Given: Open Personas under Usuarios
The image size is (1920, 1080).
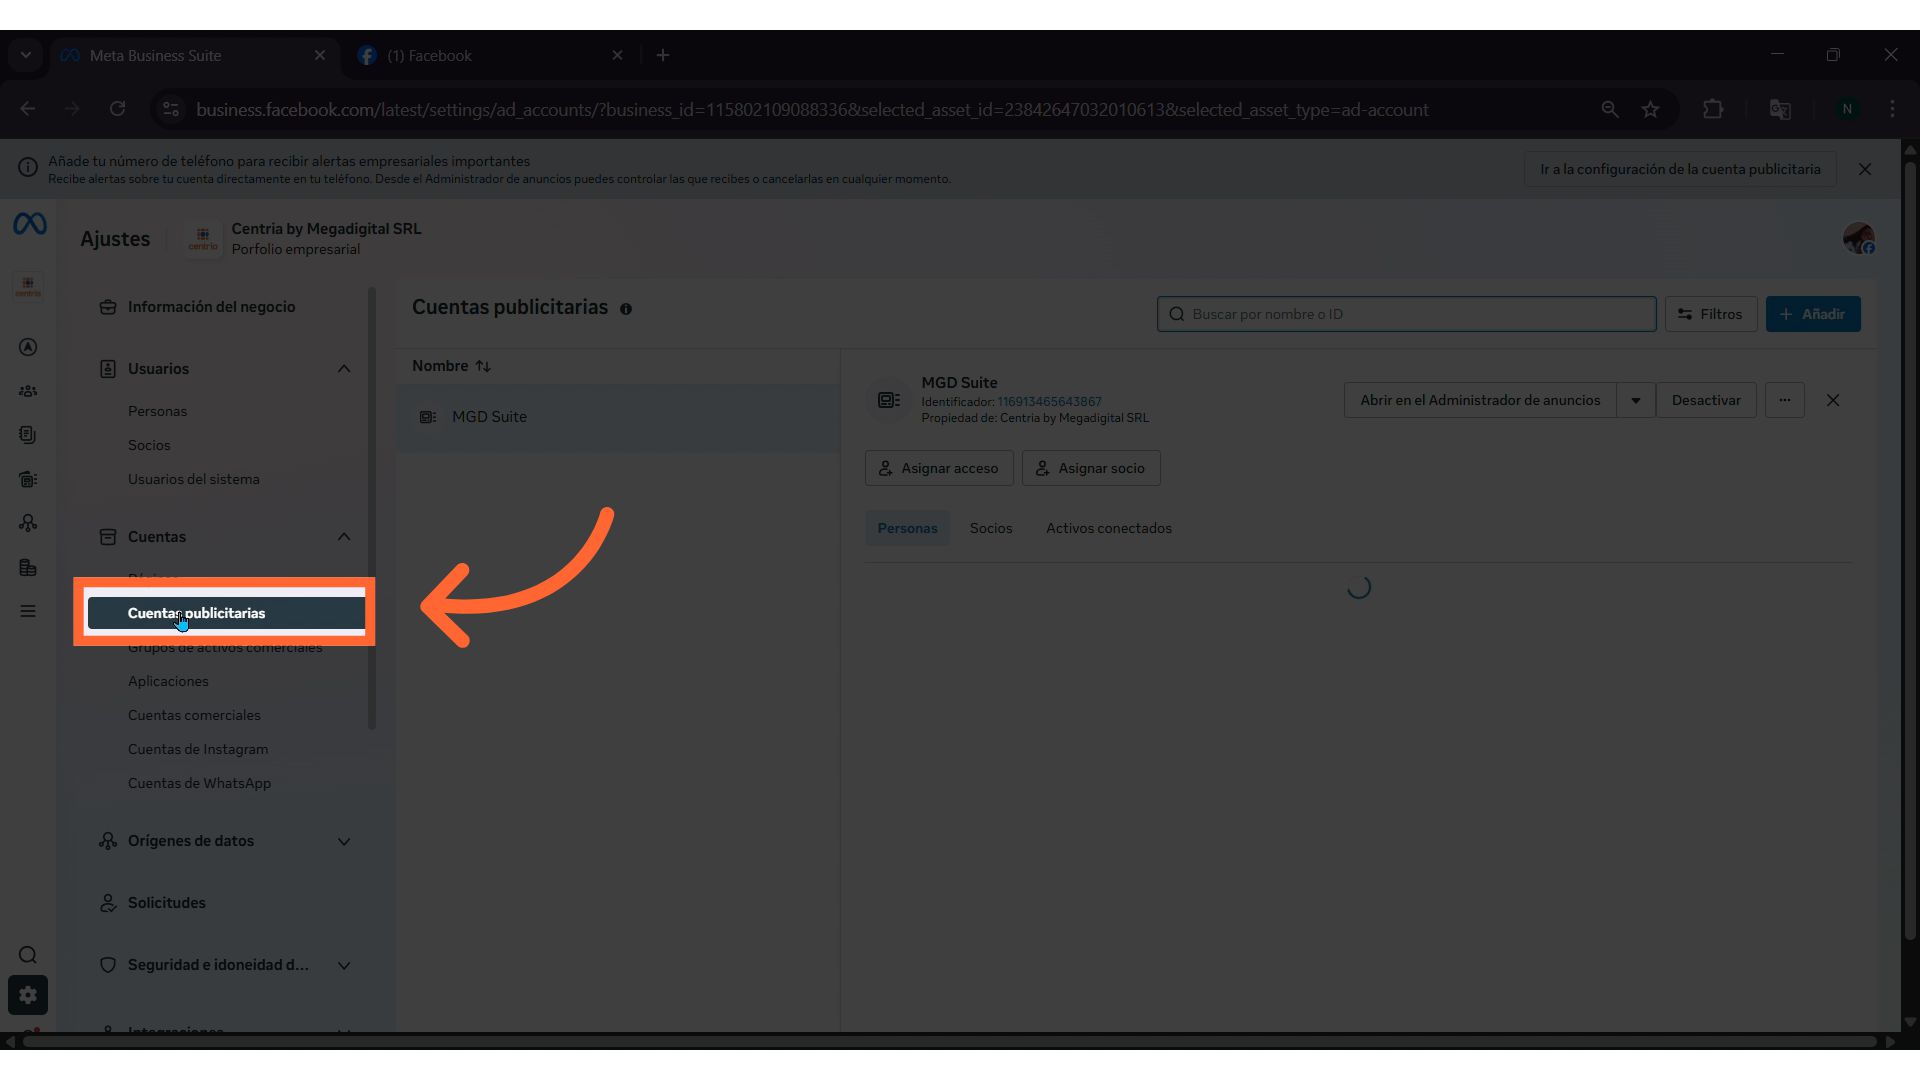Looking at the screenshot, I should (157, 411).
